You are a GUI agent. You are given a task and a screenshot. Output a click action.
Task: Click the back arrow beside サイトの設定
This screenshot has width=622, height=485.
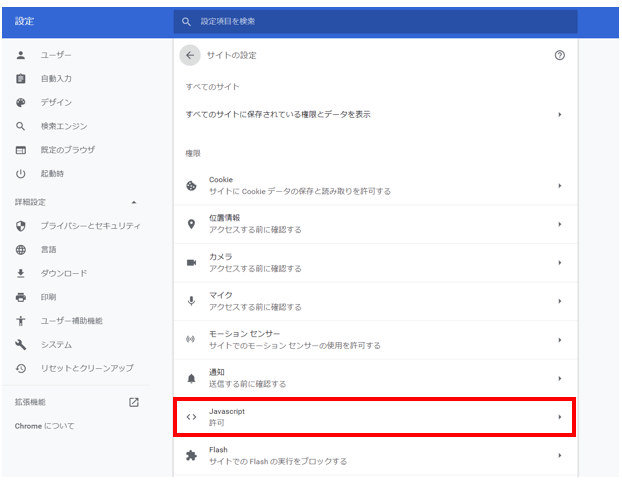[x=190, y=55]
